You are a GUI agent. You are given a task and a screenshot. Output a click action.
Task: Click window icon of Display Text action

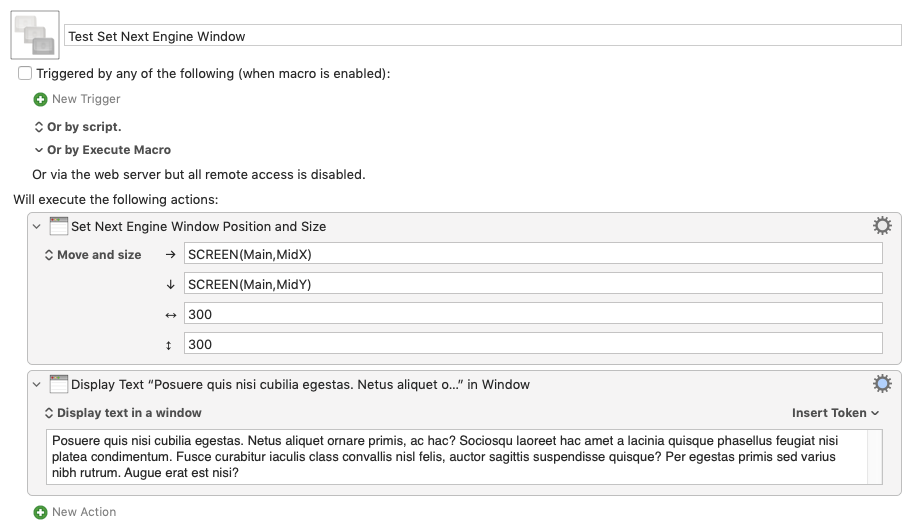point(59,384)
